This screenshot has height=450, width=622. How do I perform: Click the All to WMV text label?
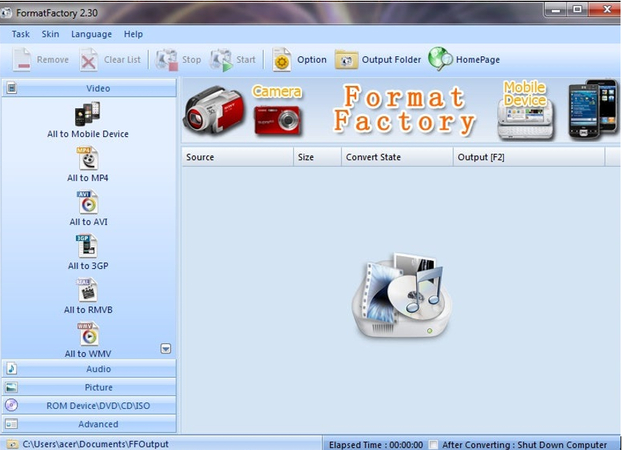pos(88,354)
